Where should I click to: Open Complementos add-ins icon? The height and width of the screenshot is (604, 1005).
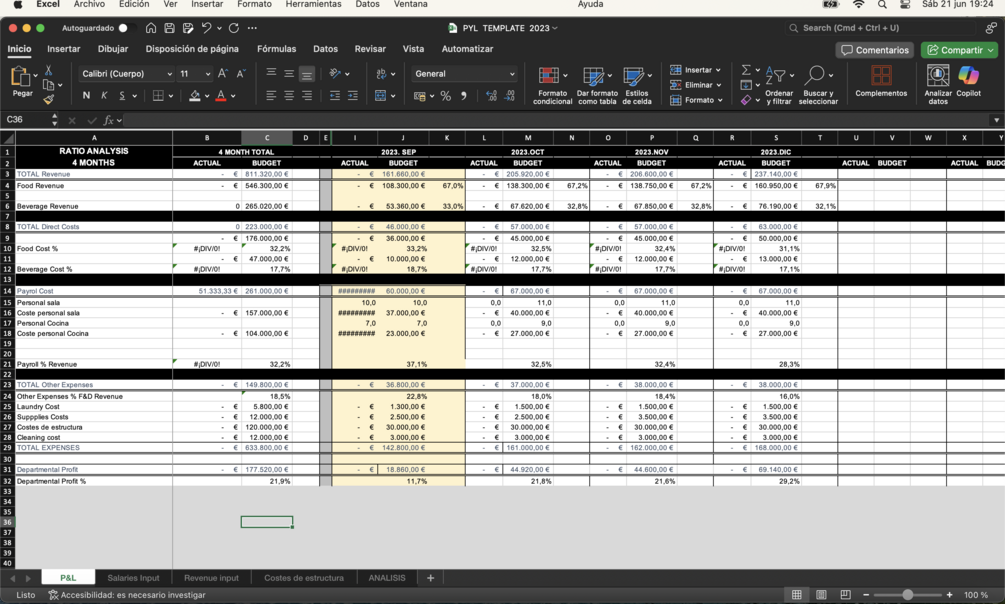881,76
